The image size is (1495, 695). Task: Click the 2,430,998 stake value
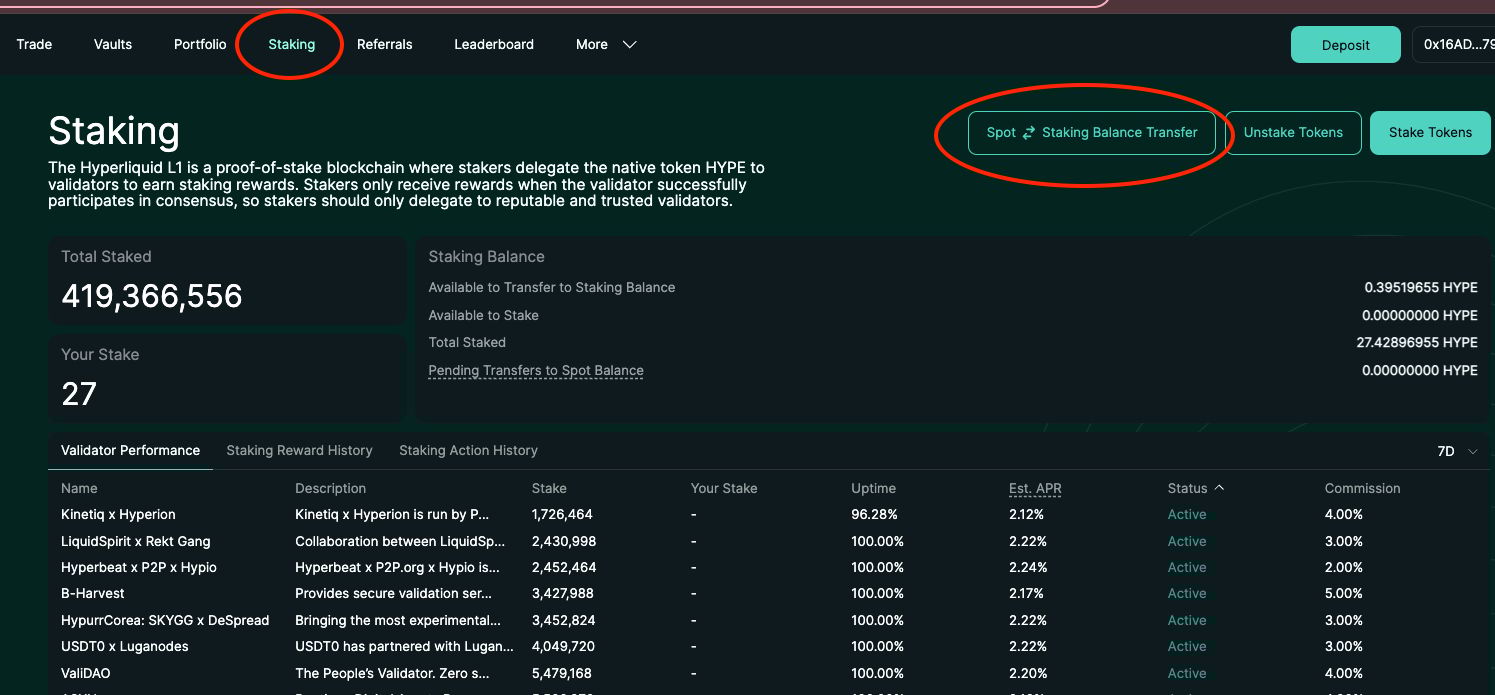coord(565,541)
